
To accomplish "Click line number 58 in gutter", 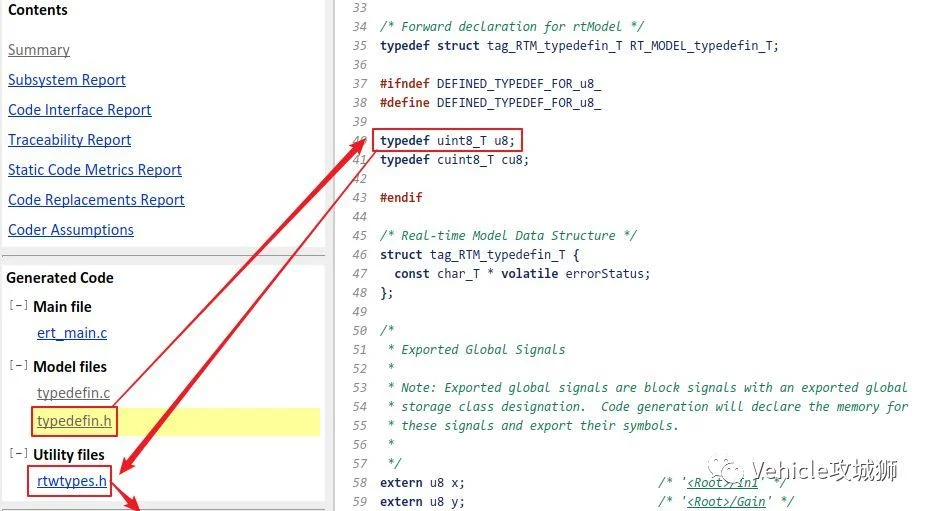I will click(x=359, y=483).
